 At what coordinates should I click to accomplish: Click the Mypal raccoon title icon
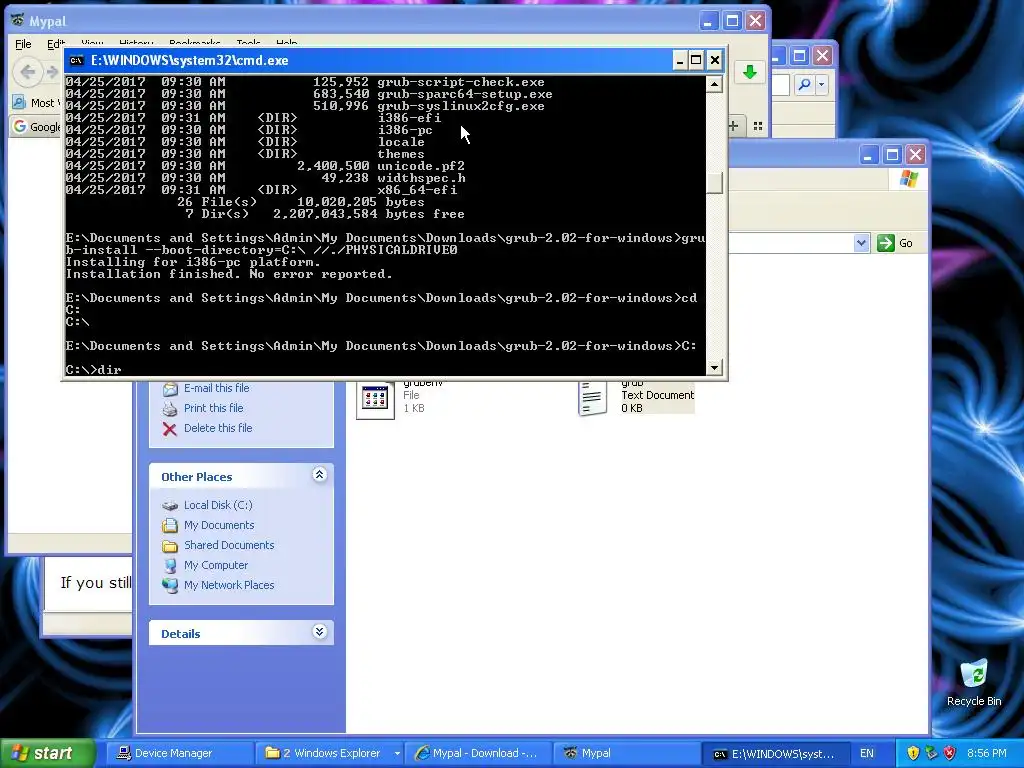18,21
